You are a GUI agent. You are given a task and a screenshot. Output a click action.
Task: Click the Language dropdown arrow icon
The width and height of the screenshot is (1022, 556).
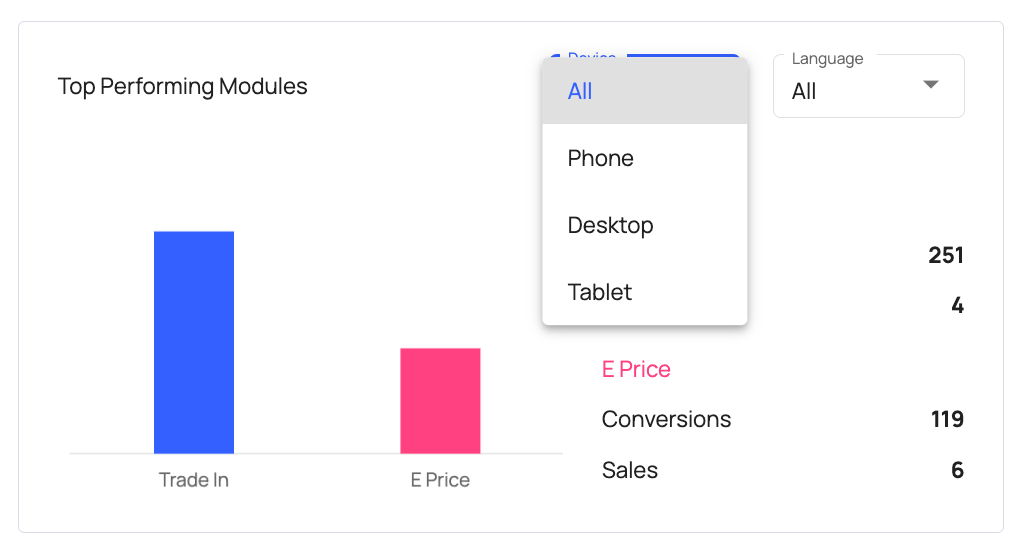tap(931, 85)
